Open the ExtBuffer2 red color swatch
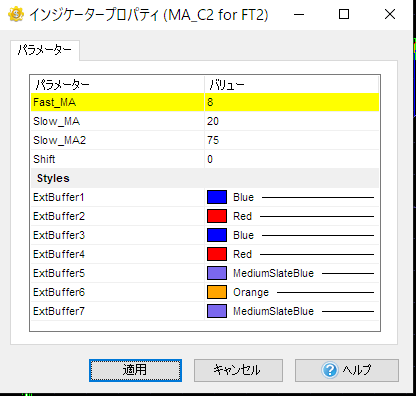The height and width of the screenshot is (396, 416). (217, 216)
